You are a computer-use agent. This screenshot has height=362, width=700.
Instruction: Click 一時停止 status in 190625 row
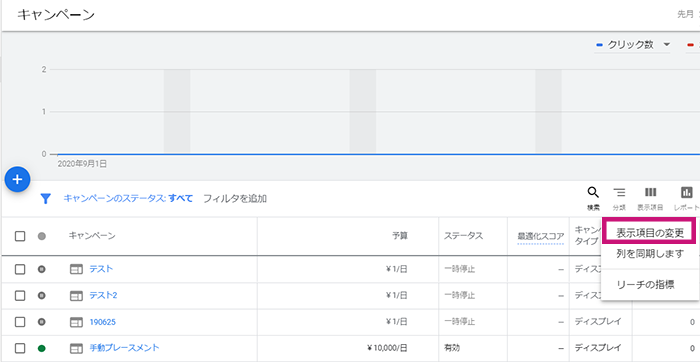coord(459,322)
